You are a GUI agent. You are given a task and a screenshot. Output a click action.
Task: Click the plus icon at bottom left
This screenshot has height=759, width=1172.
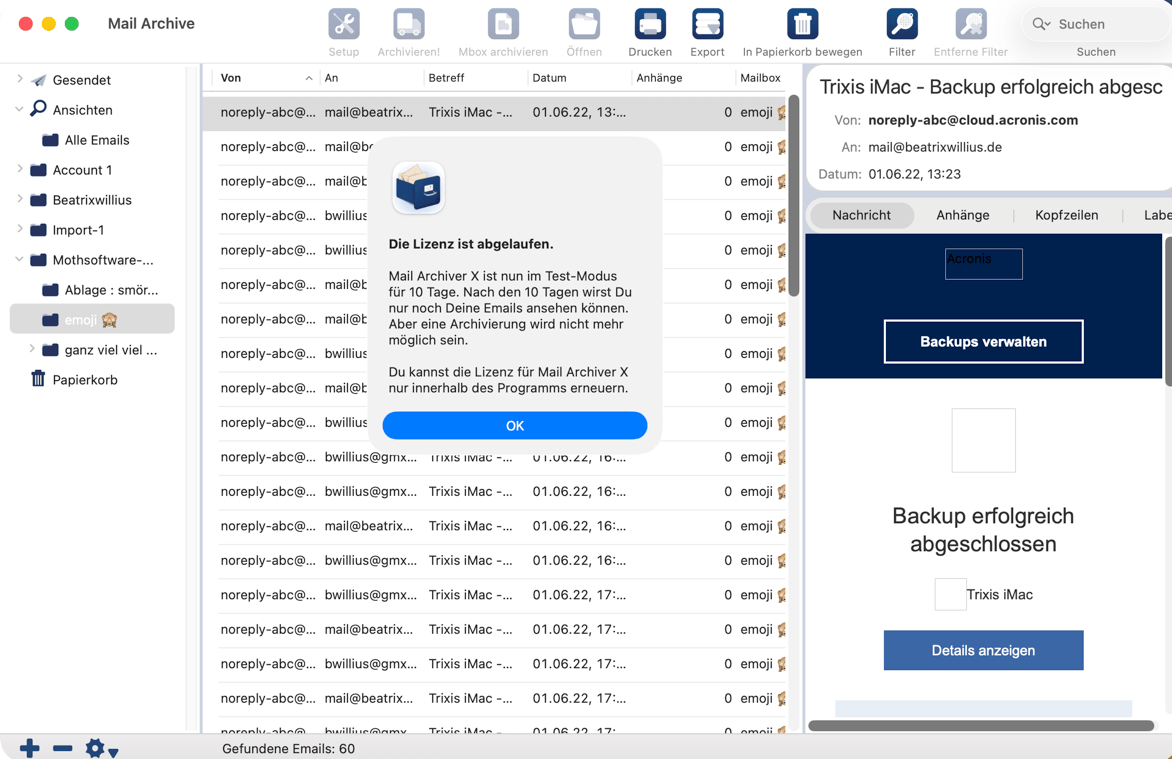(30, 748)
